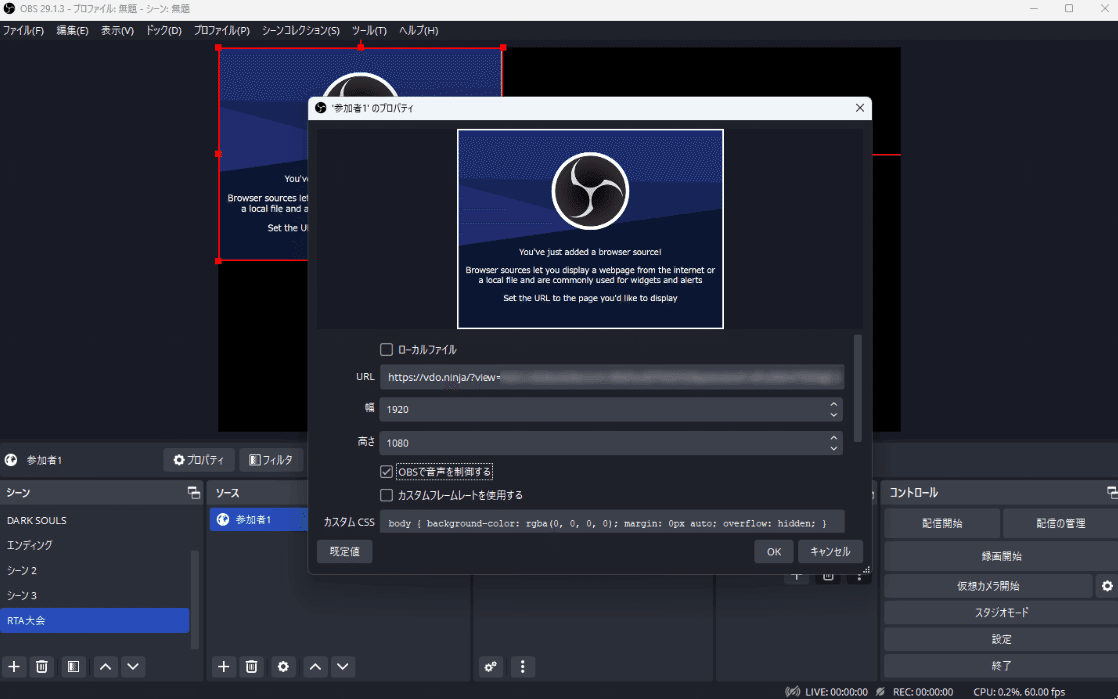The height and width of the screenshot is (699, 1118).
Task: Uncheck OBSで音声を制御する option
Action: (x=386, y=471)
